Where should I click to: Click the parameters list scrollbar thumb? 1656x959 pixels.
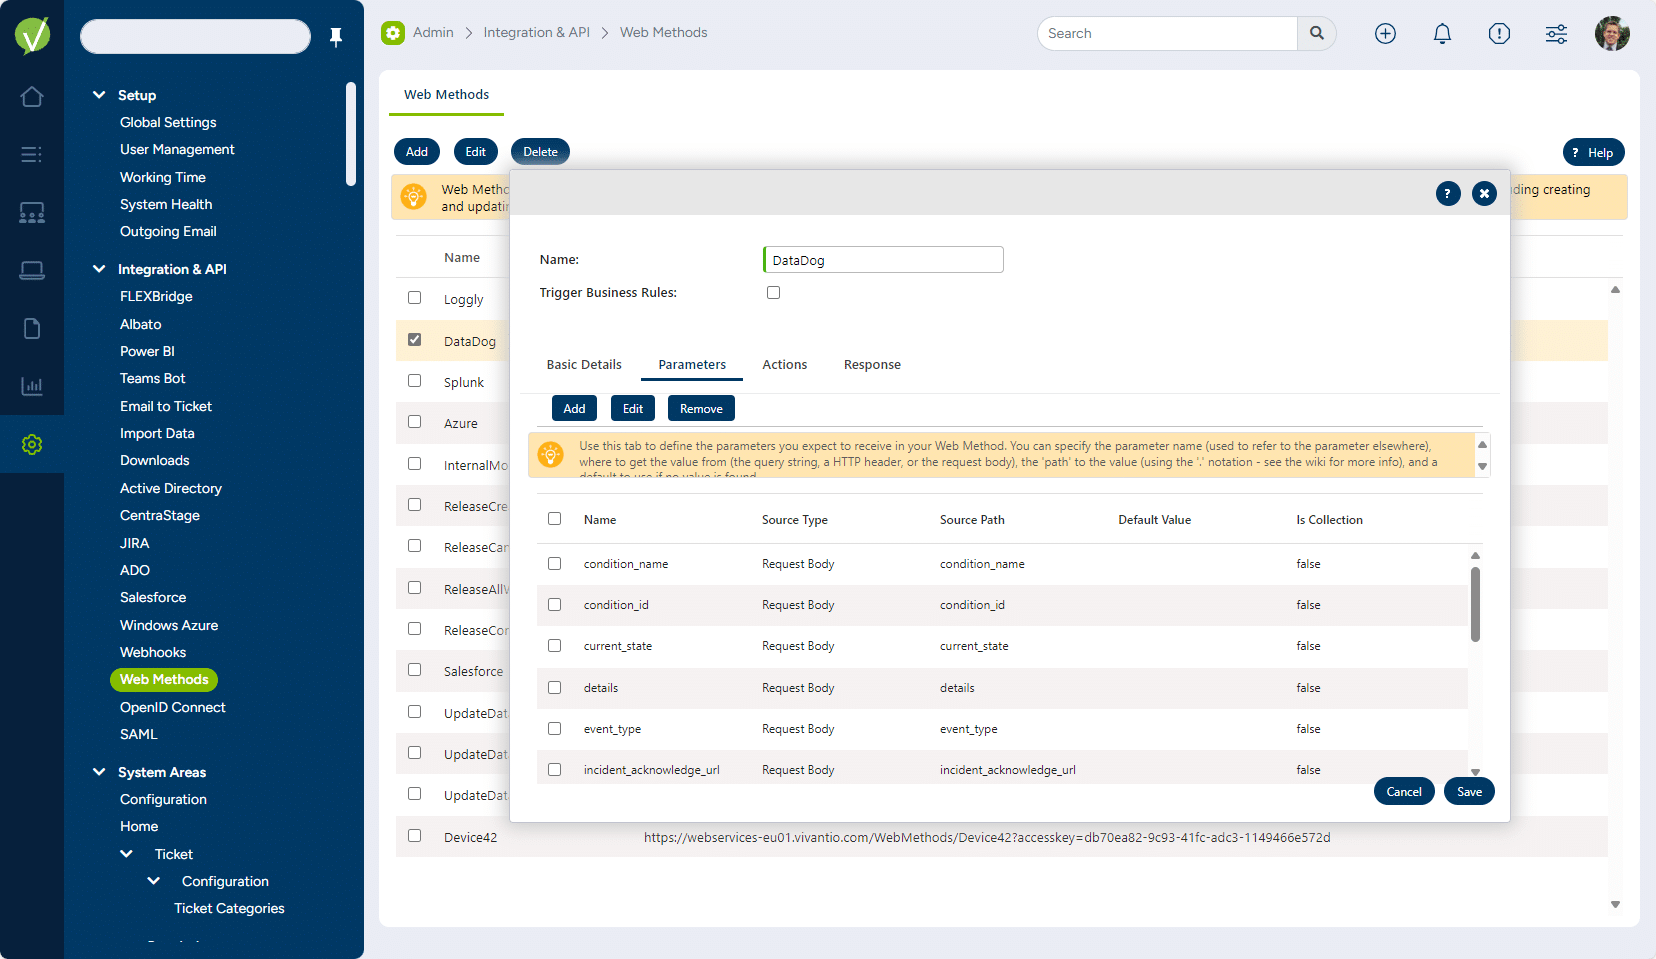(1475, 604)
